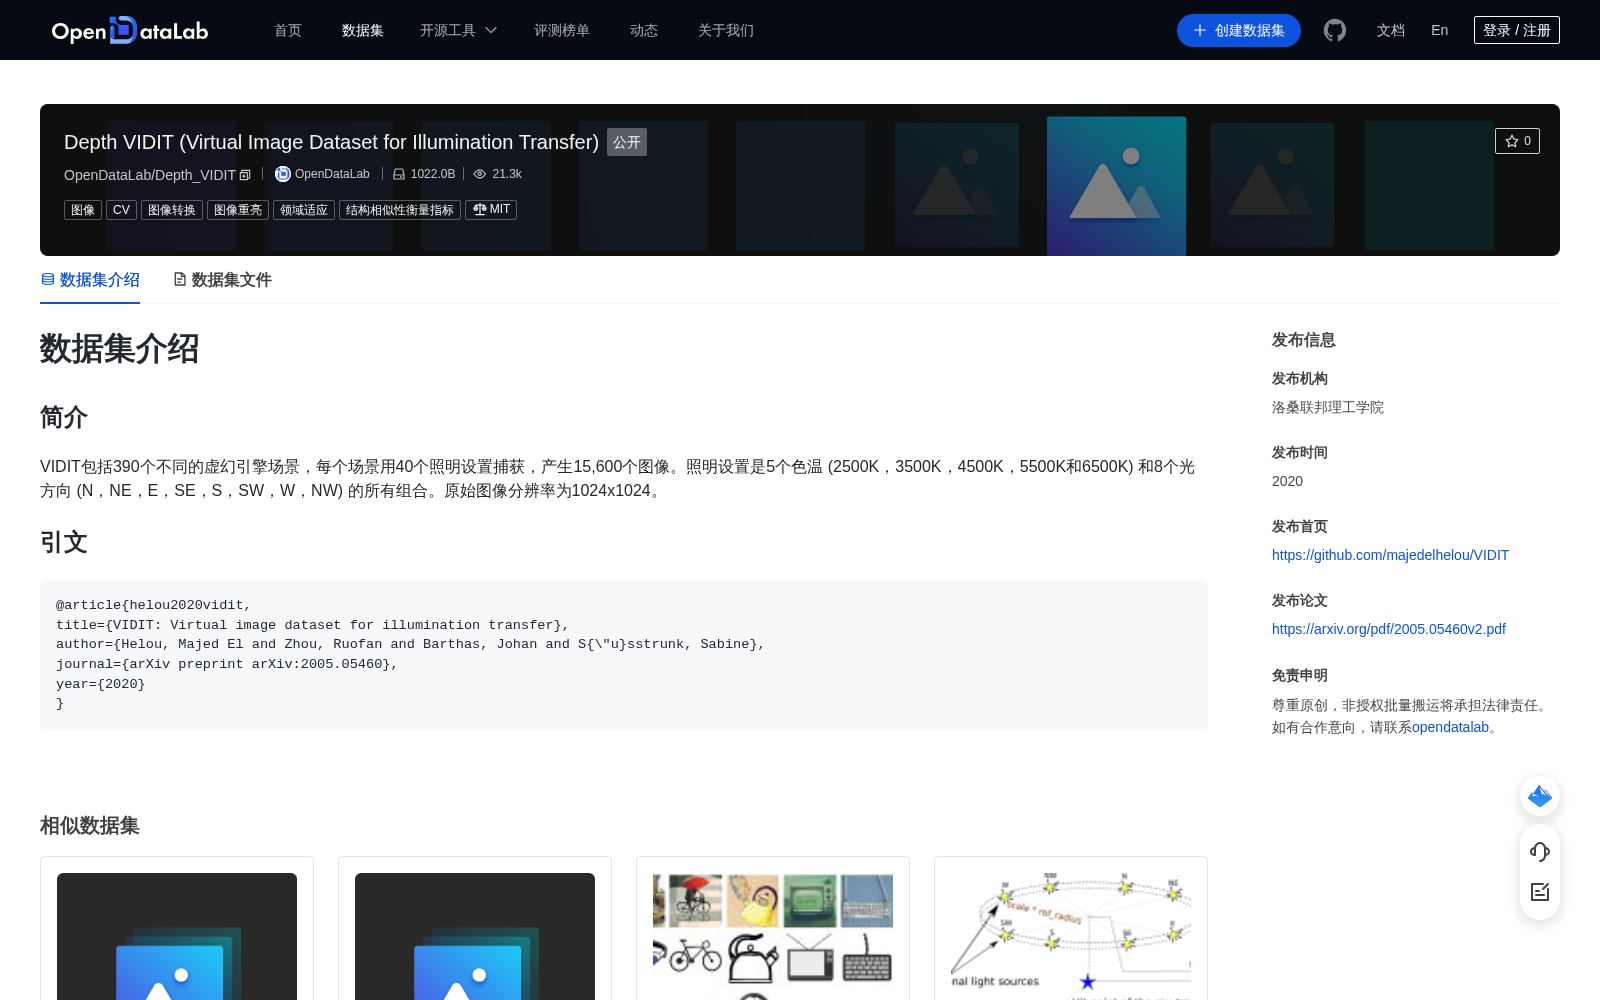
Task: Click the 洛桑联邦理工学院 publisher text
Action: (x=1328, y=407)
